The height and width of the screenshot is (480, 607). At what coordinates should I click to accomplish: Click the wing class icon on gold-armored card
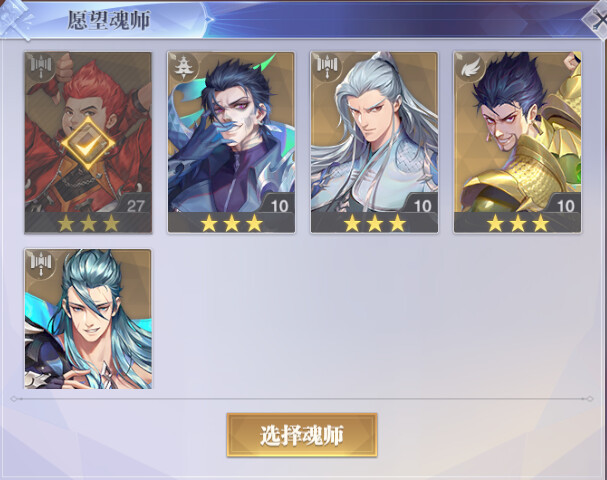pos(470,67)
